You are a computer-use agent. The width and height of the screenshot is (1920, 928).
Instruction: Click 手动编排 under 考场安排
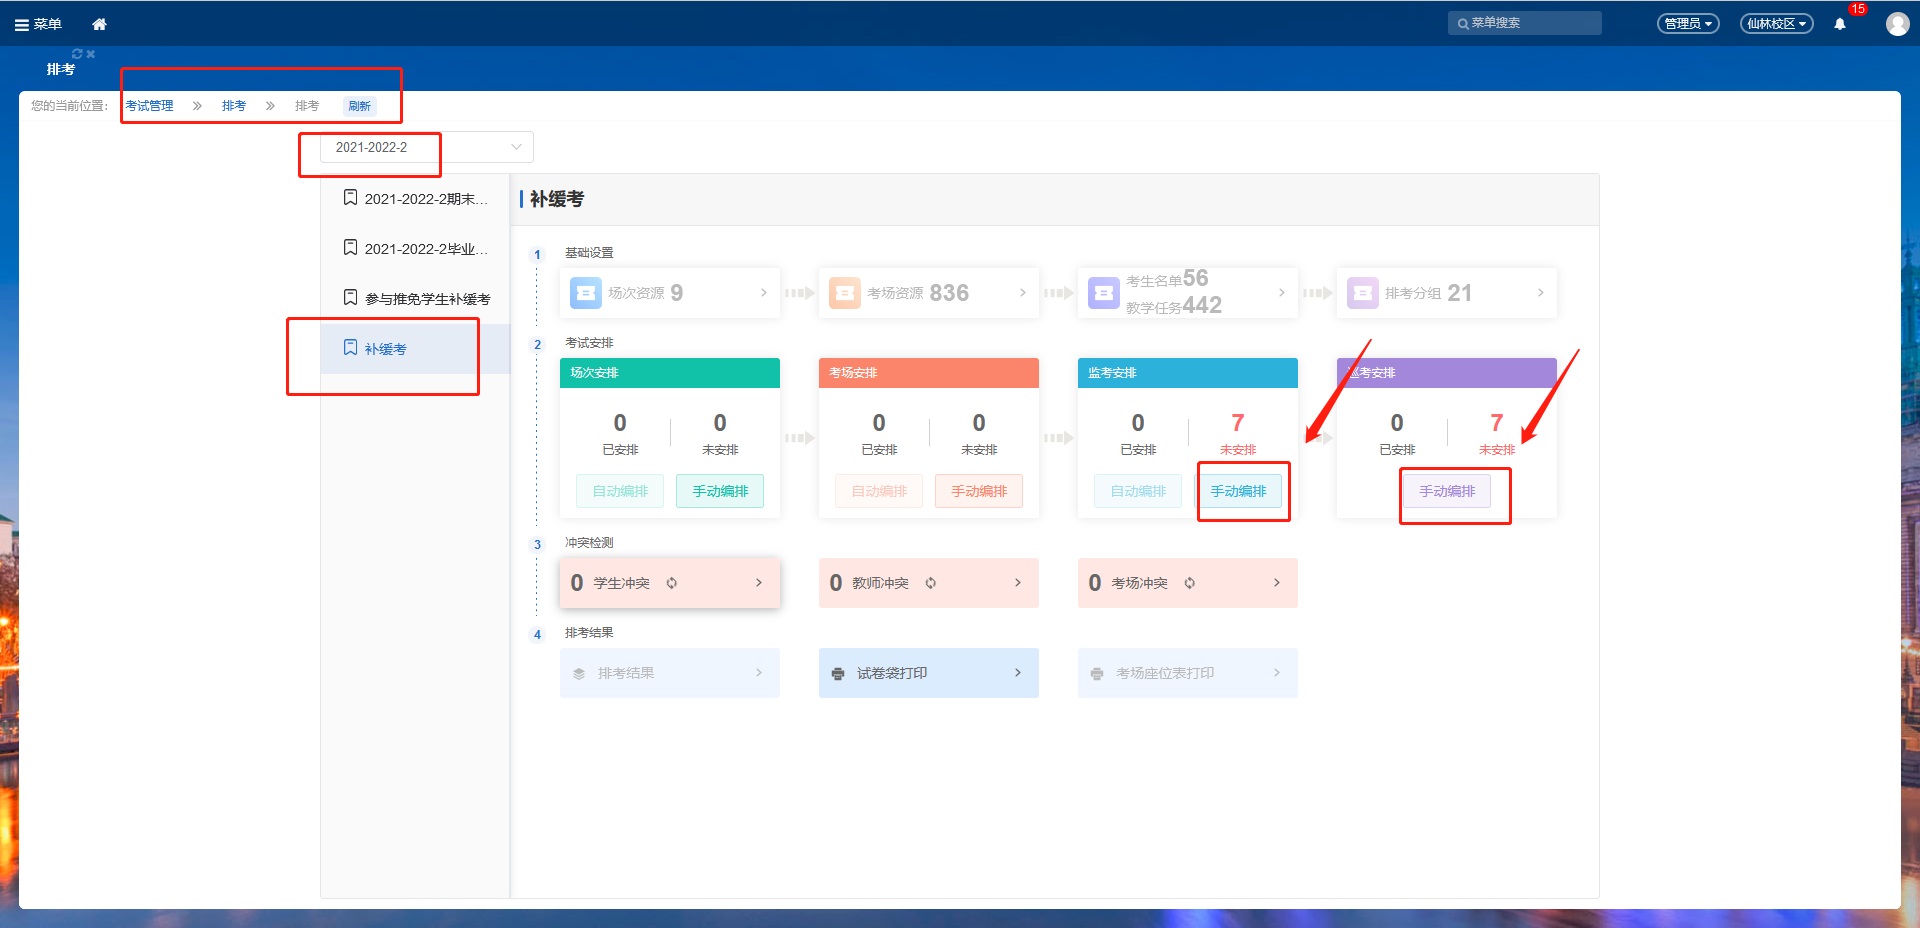point(979,491)
